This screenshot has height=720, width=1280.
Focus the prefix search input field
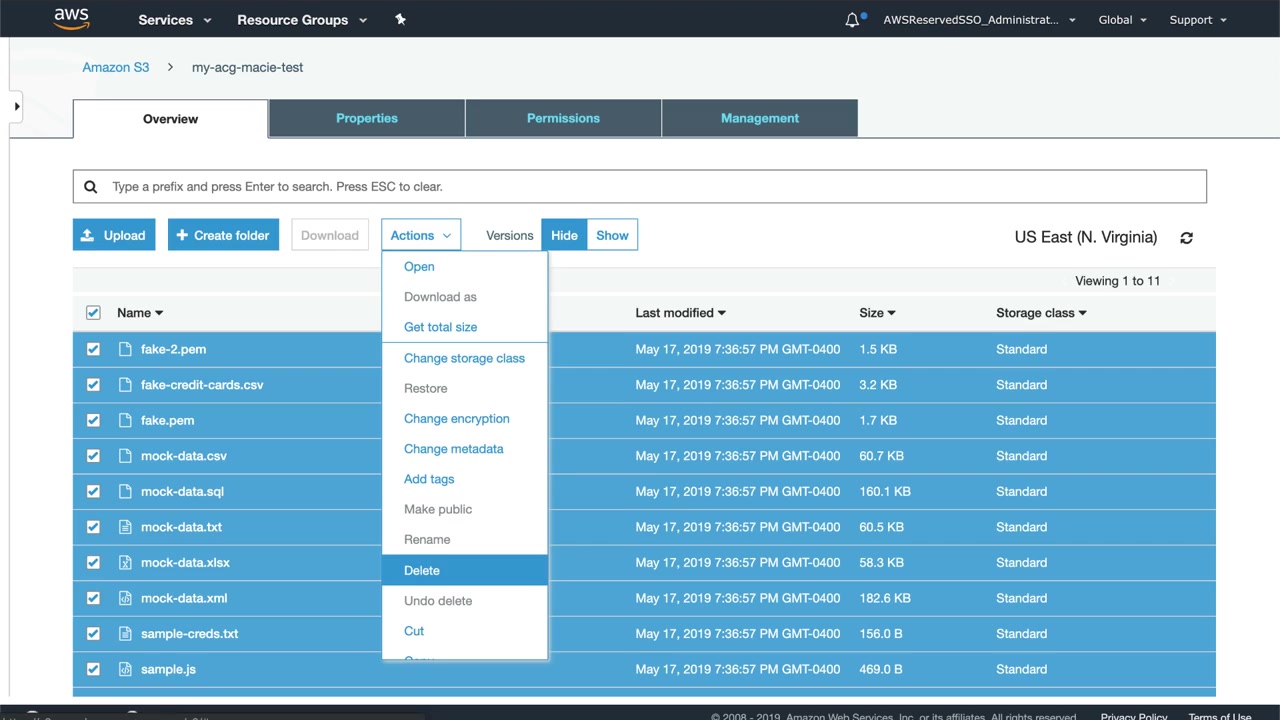pos(640,187)
